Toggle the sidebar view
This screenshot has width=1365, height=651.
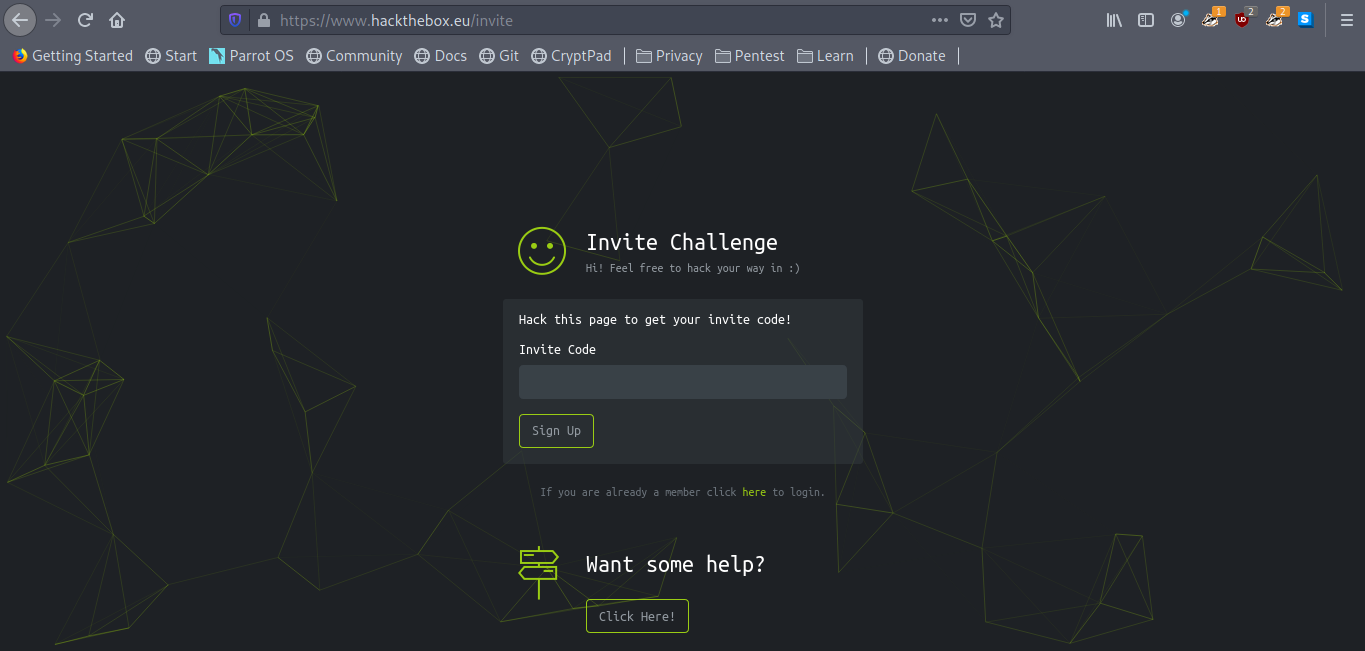(x=1146, y=20)
